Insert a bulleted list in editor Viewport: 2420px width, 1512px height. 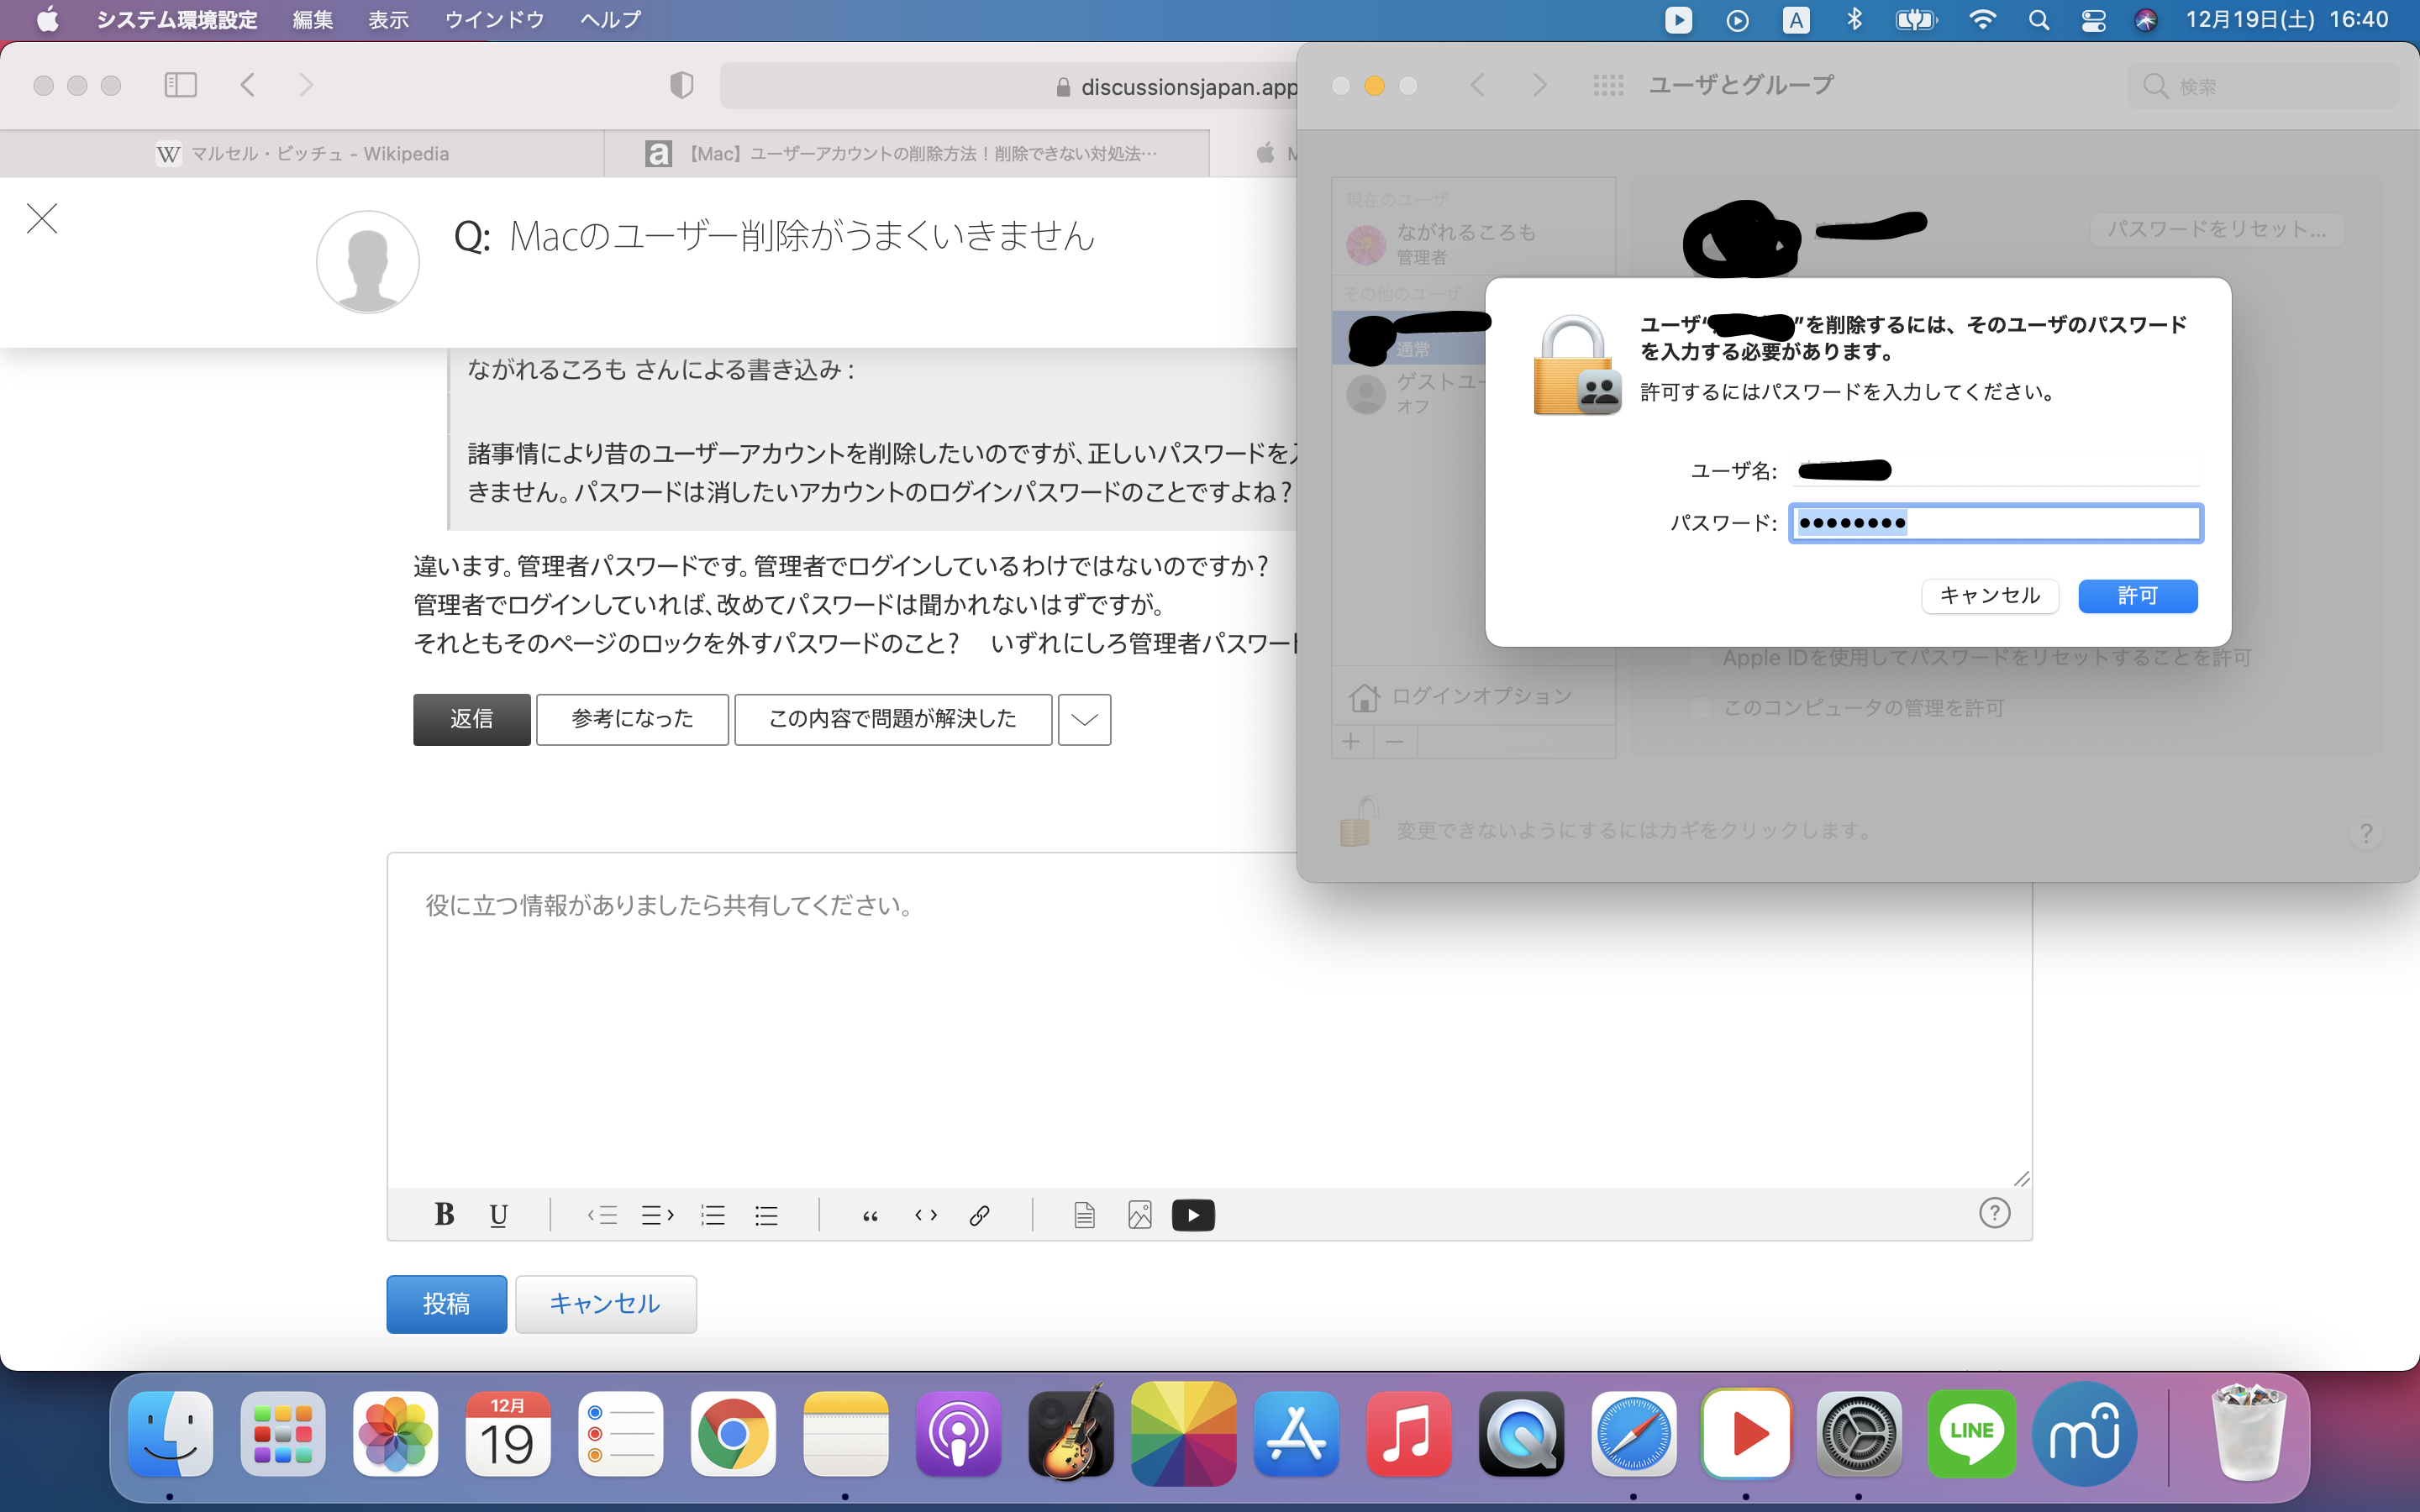(767, 1215)
